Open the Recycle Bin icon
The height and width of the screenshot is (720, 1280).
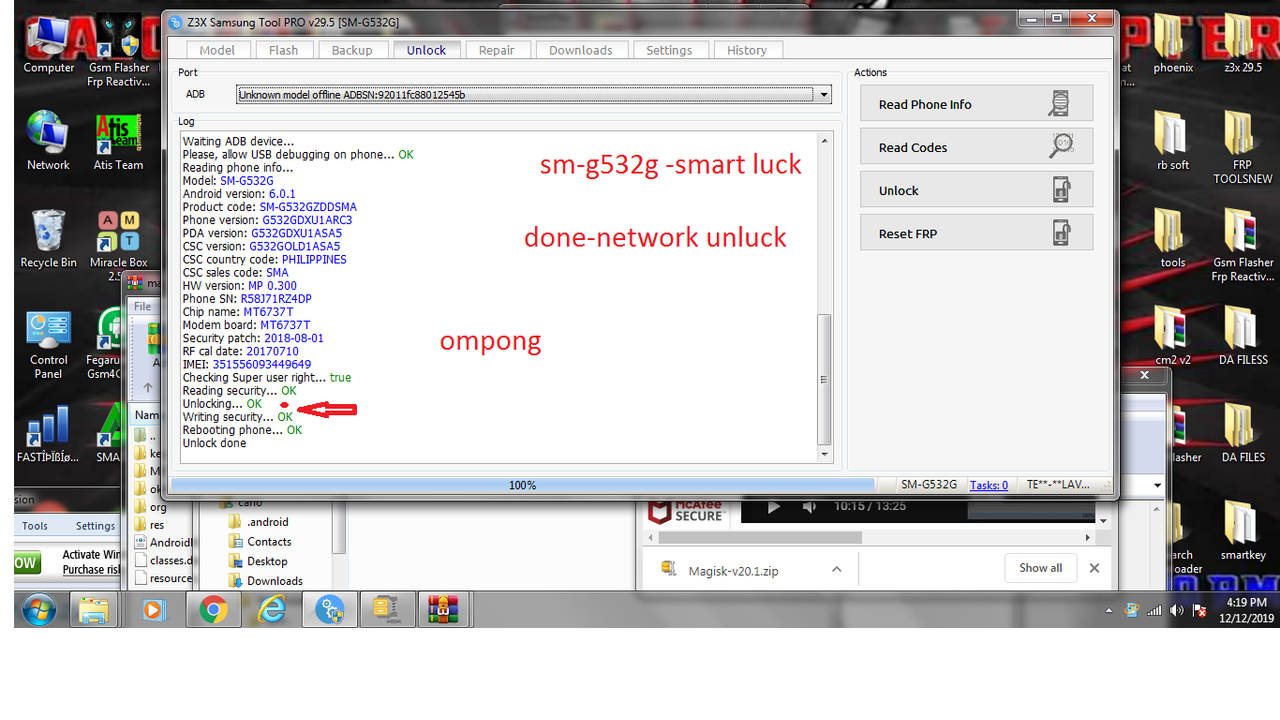pyautogui.click(x=48, y=239)
